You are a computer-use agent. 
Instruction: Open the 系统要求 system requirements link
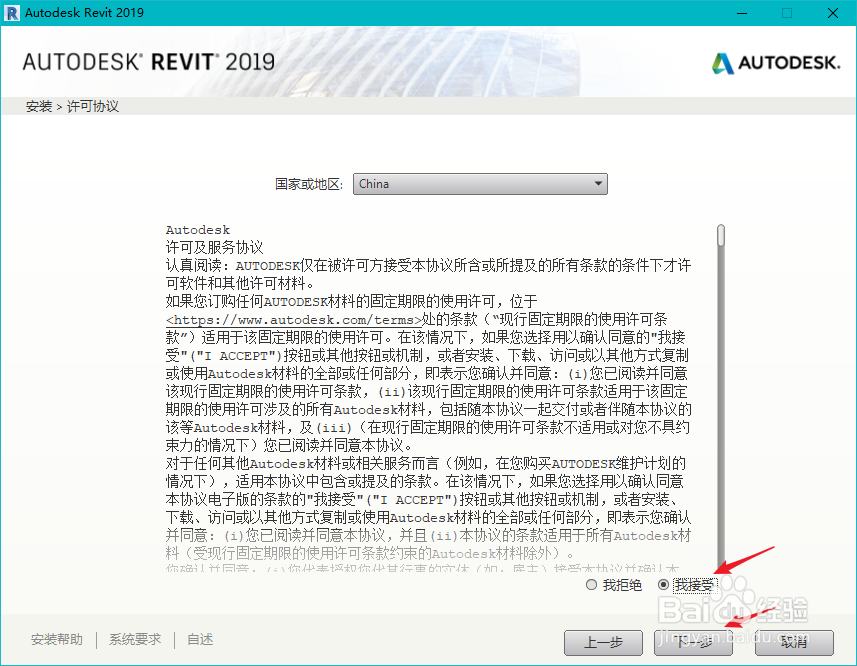point(135,639)
